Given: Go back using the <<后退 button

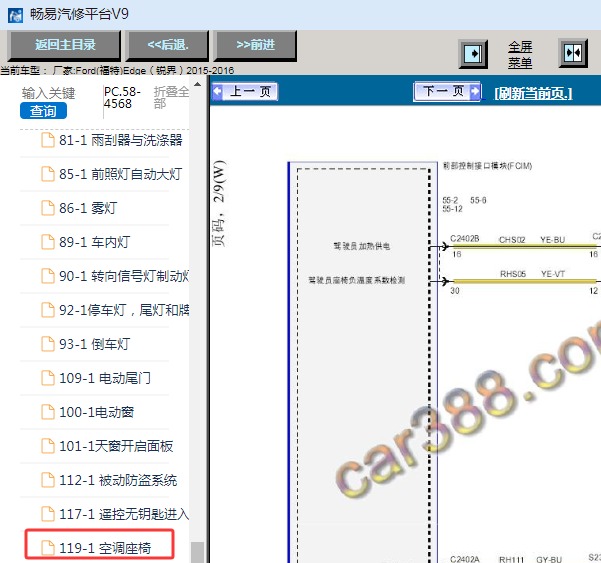Looking at the screenshot, I should 168,45.
